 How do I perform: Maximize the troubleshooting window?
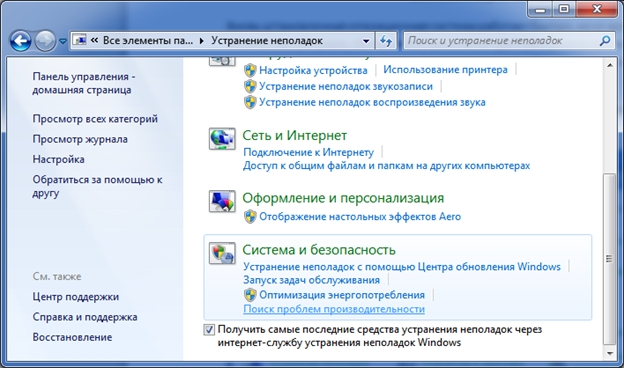click(564, 10)
